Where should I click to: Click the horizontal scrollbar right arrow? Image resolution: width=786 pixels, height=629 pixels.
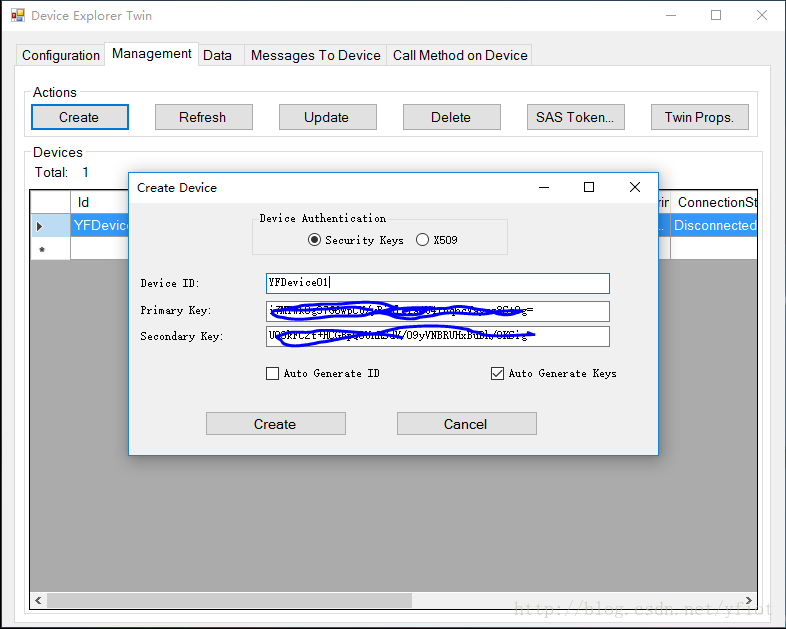coord(748,600)
